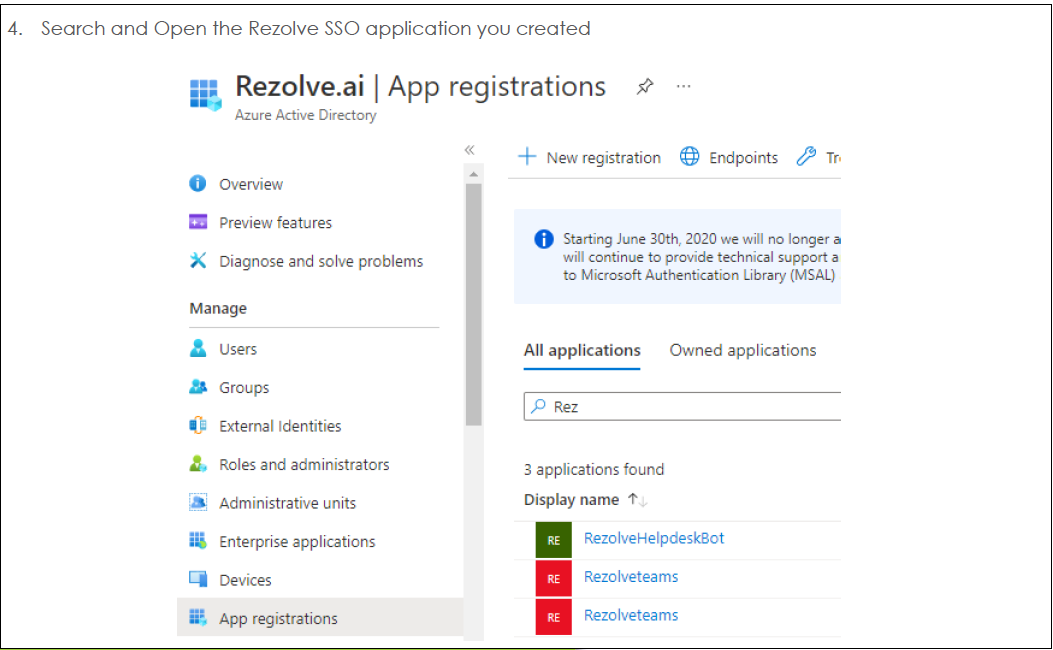Open Roles and administrators
Screen dimensions: 1053x650
pyautogui.click(x=304, y=465)
